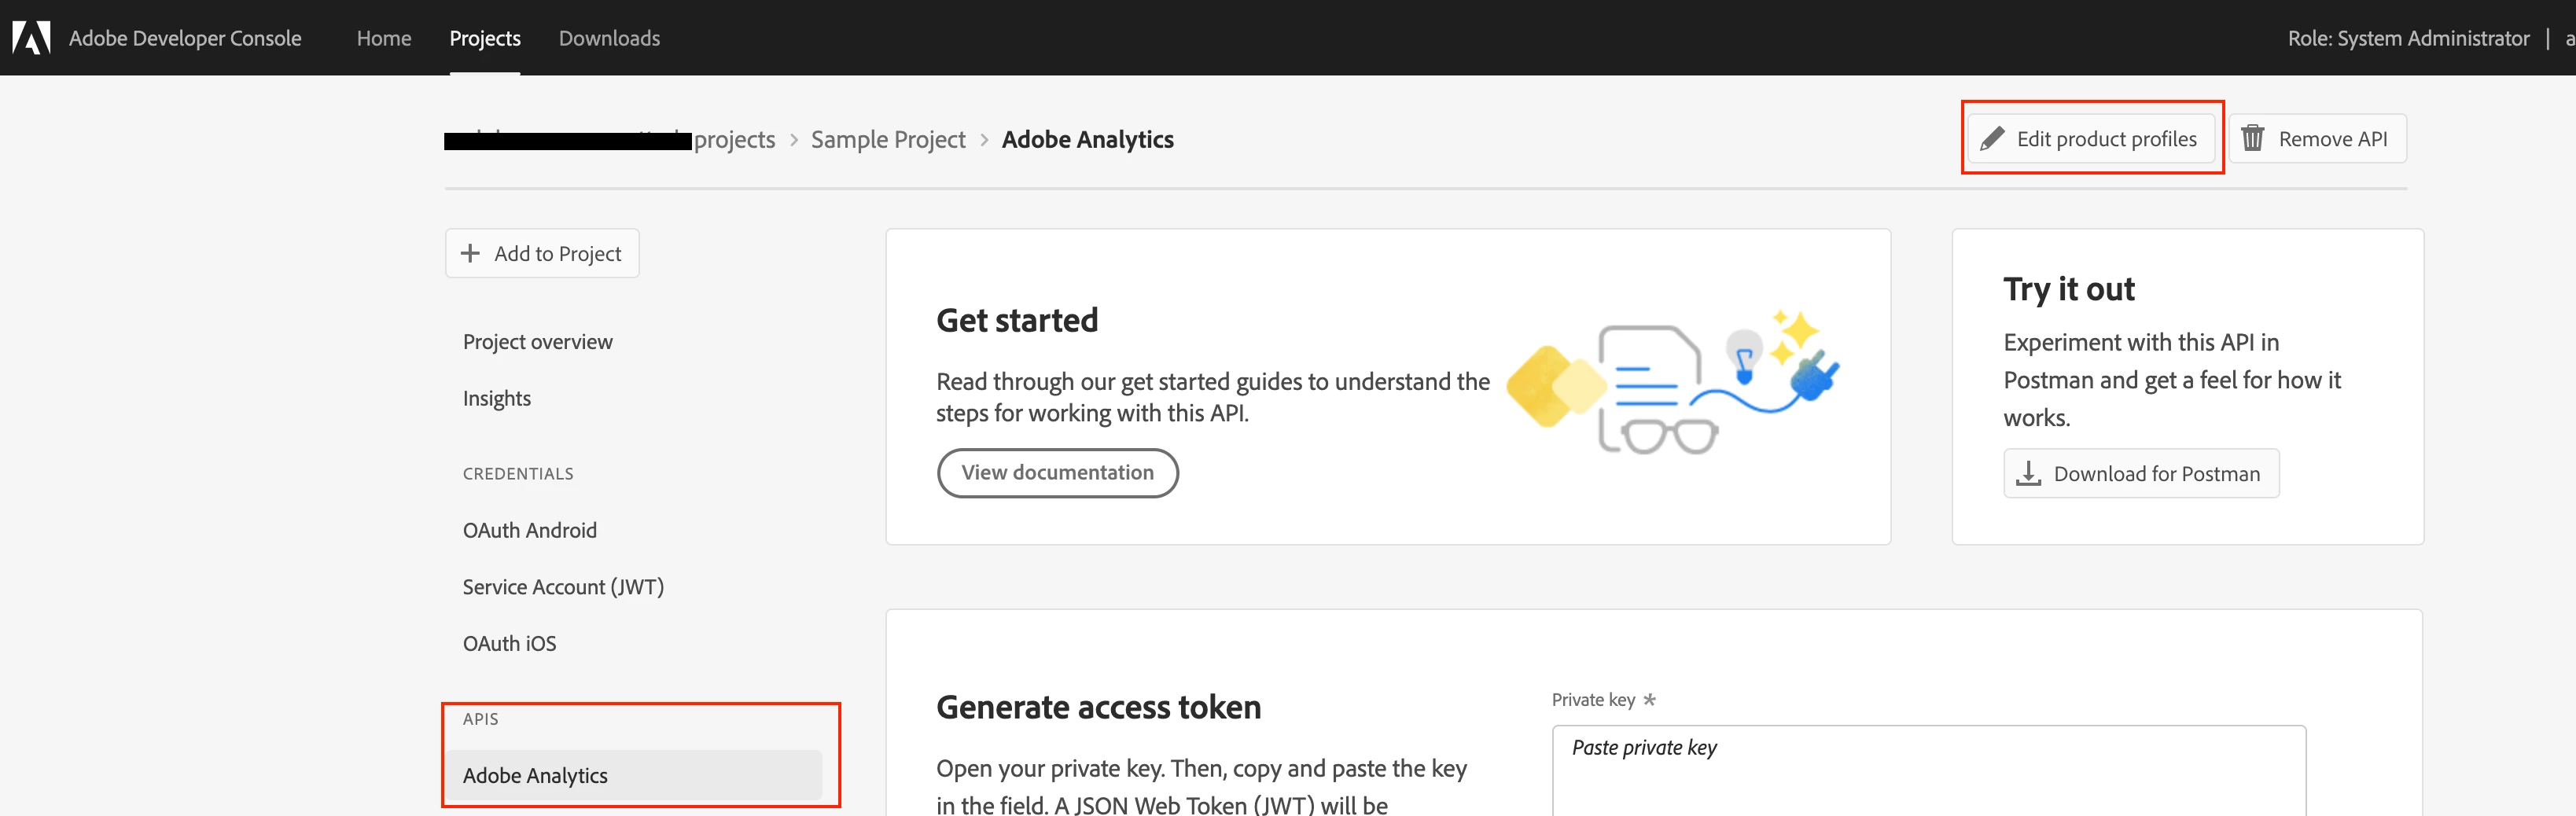Click the View documentation button
The image size is (2576, 816).
click(1057, 472)
